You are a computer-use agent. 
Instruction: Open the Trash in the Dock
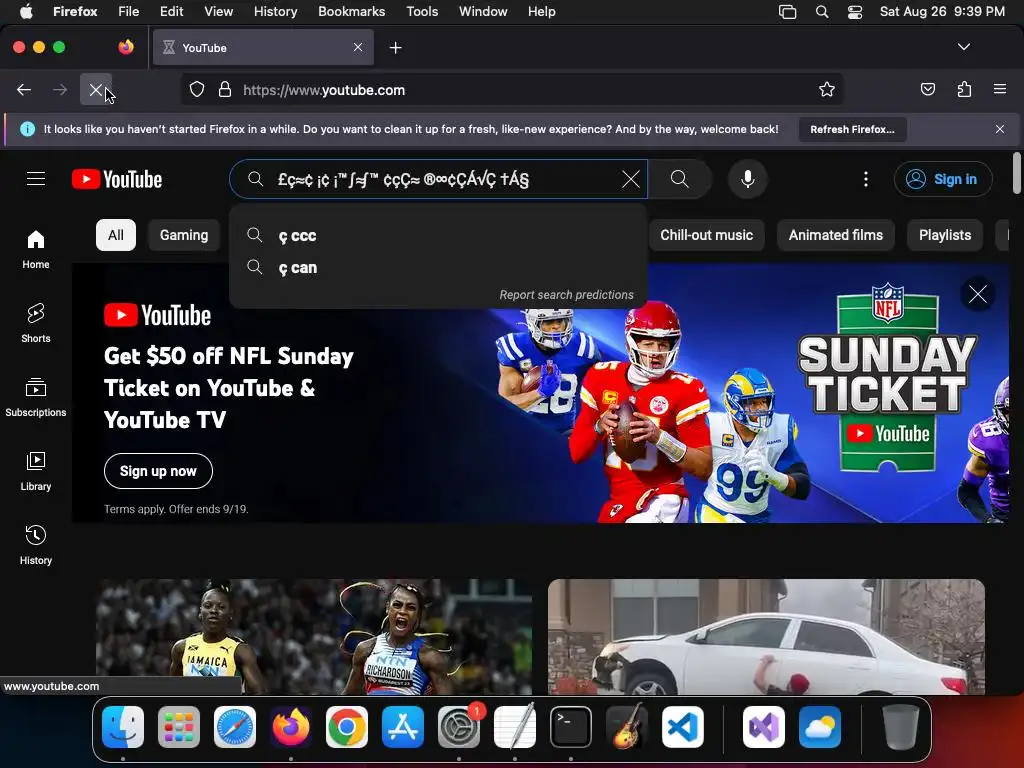[x=899, y=726]
